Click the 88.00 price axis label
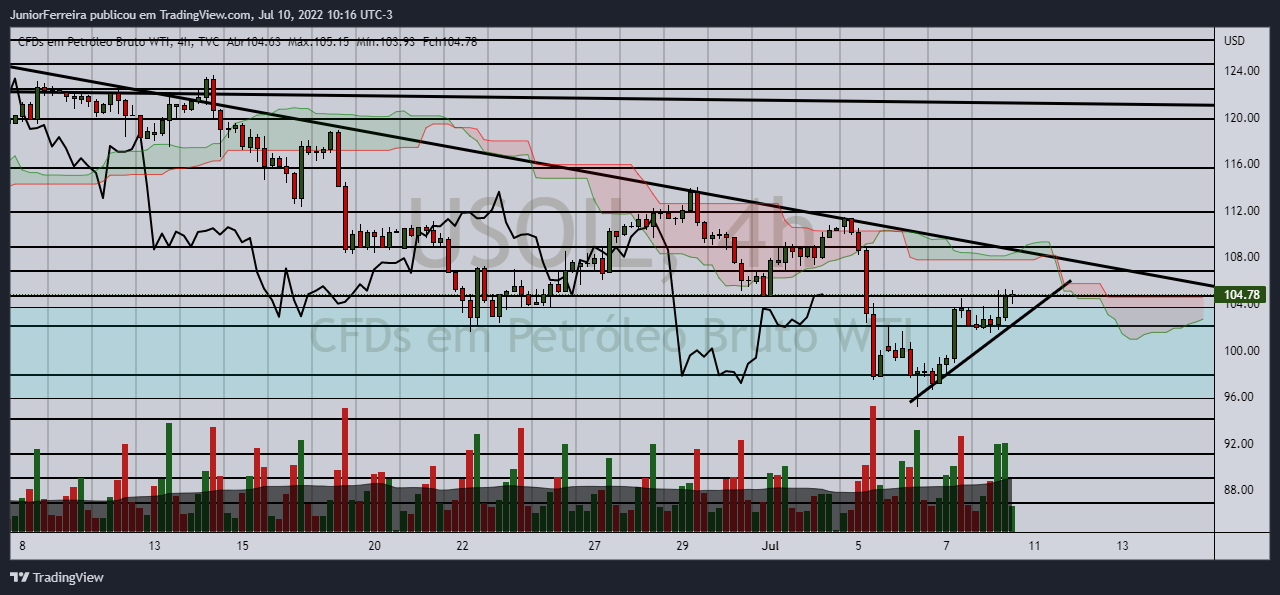This screenshot has width=1280, height=595. click(1237, 490)
